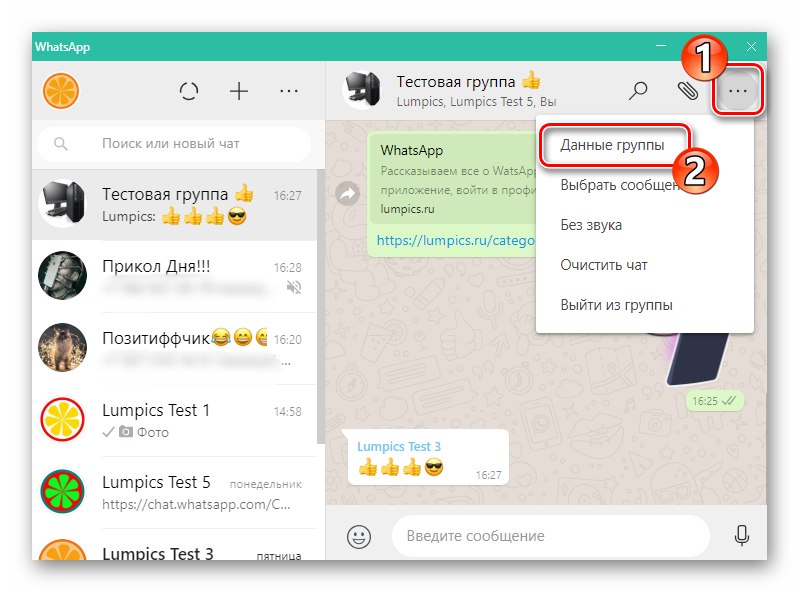Start a new chat with plus icon

238,92
